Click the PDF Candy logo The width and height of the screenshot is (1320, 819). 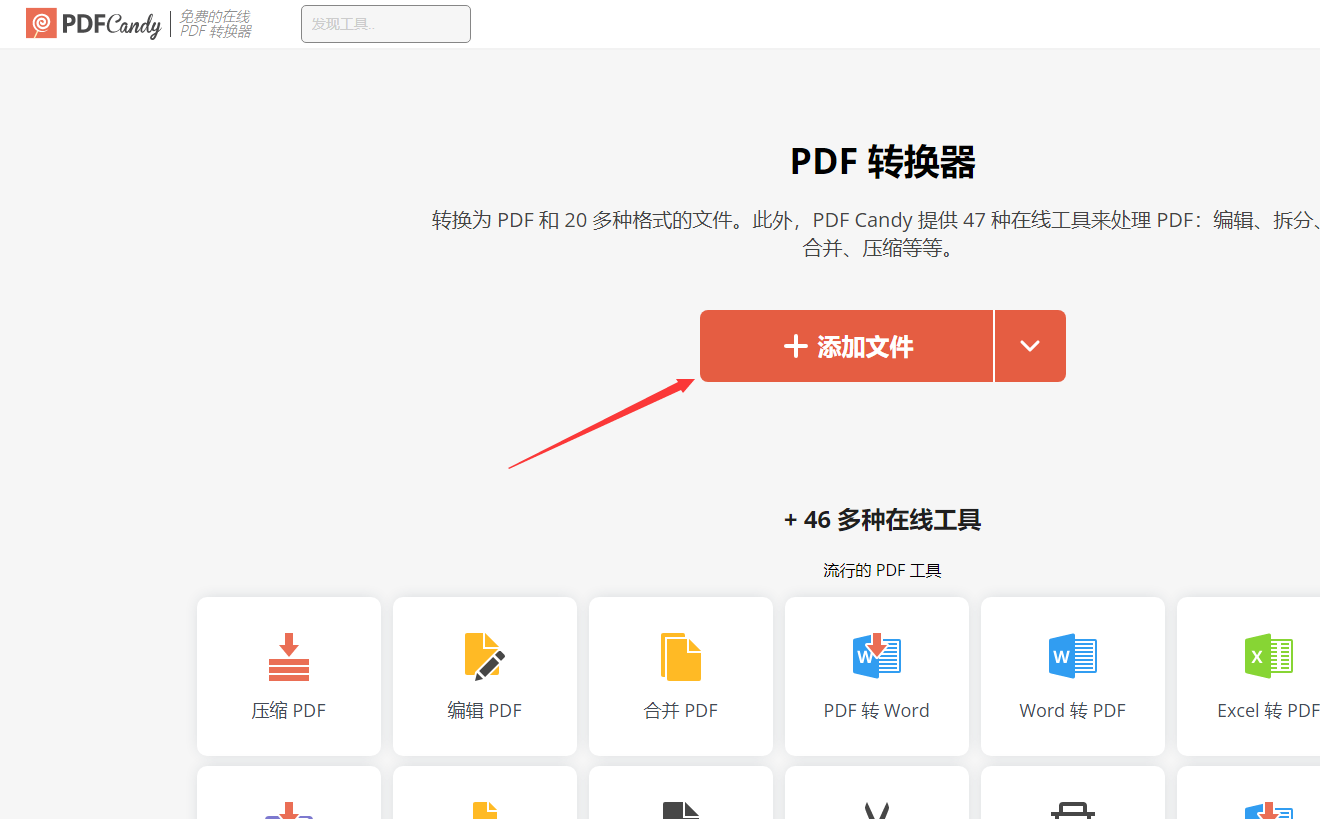[x=93, y=24]
